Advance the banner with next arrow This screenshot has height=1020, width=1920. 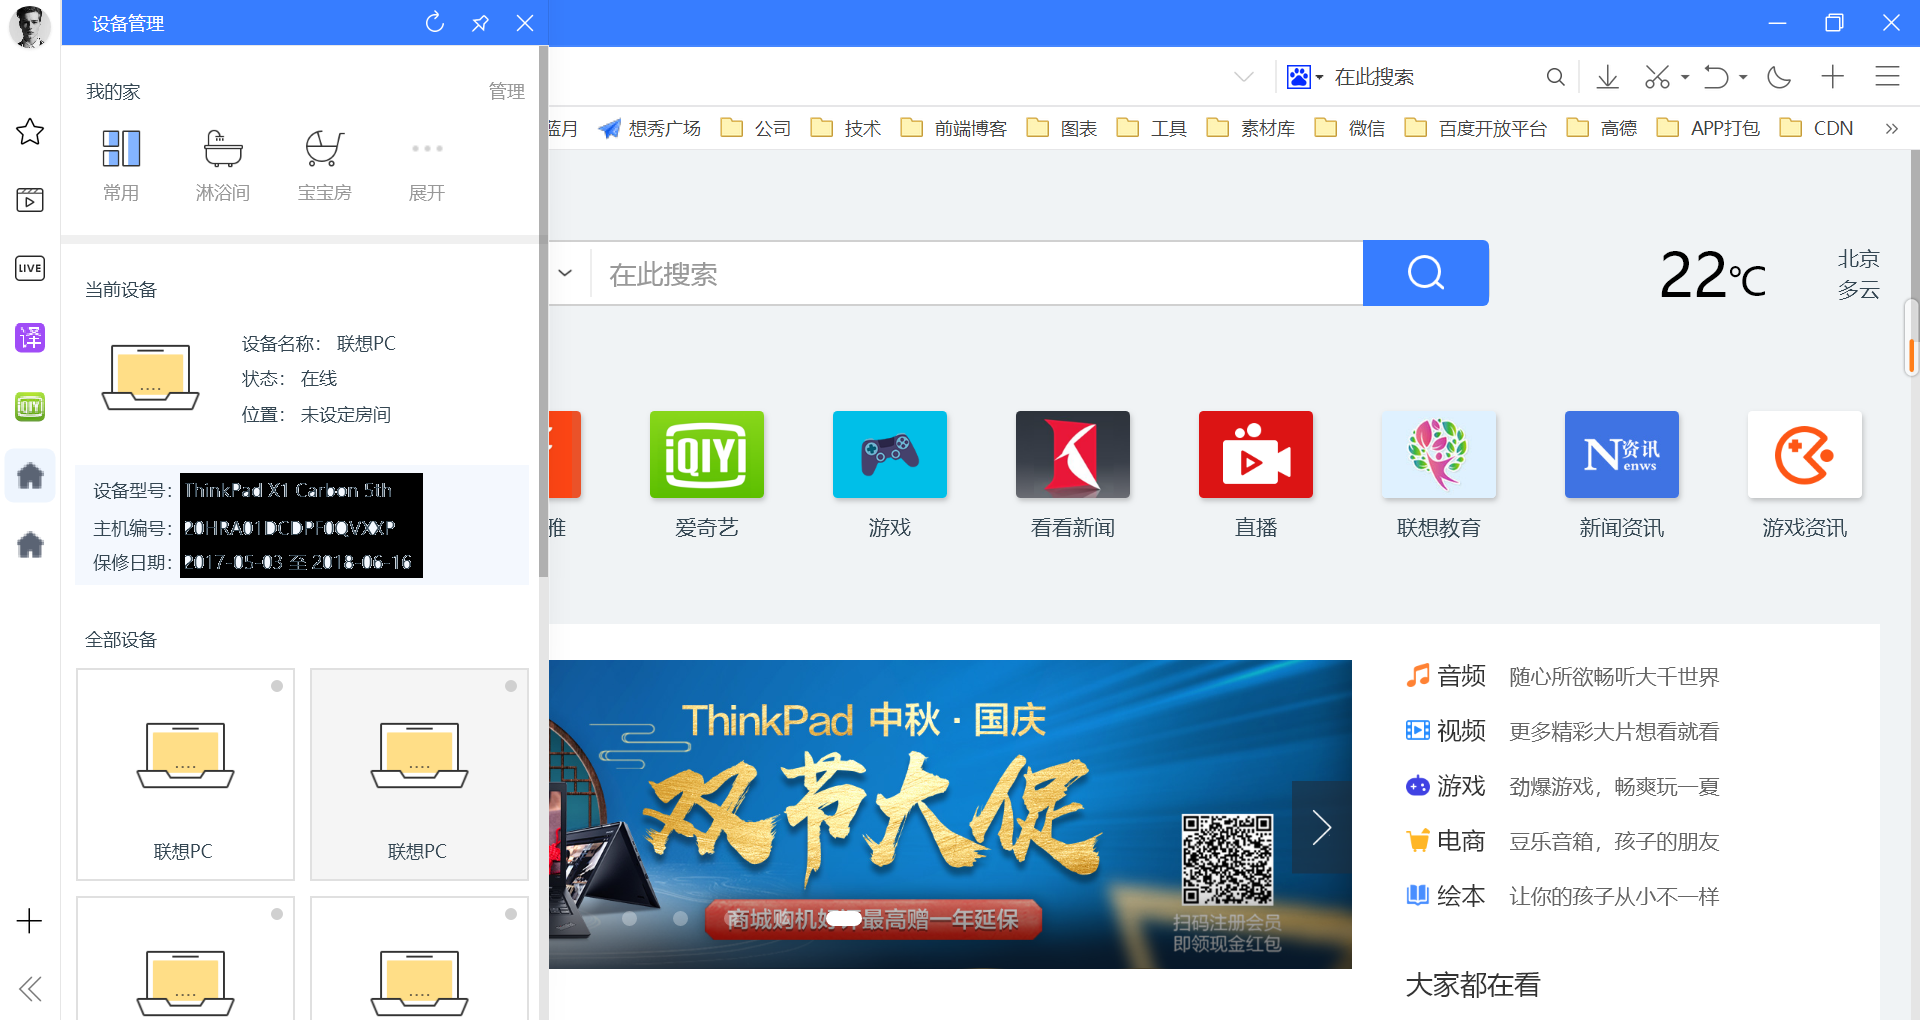coord(1321,827)
